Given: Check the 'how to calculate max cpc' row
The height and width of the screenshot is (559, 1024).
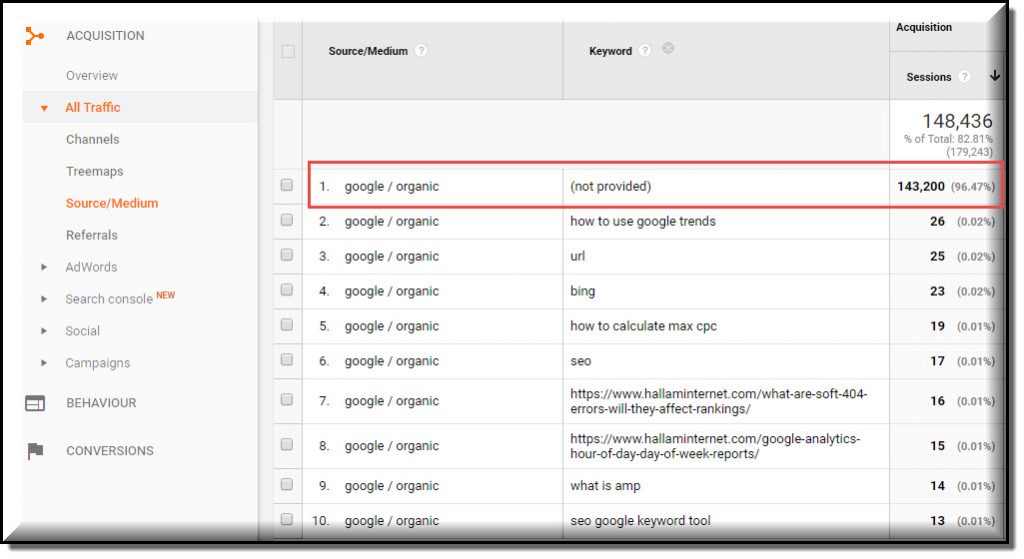Looking at the screenshot, I should [x=287, y=325].
